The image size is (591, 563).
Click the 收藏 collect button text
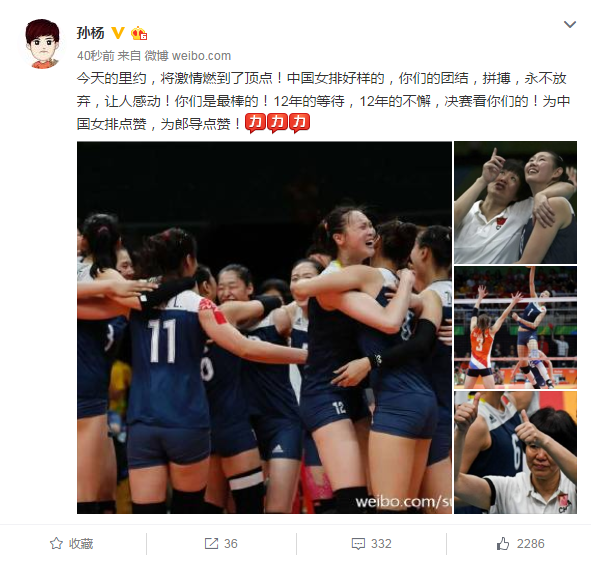[81, 543]
